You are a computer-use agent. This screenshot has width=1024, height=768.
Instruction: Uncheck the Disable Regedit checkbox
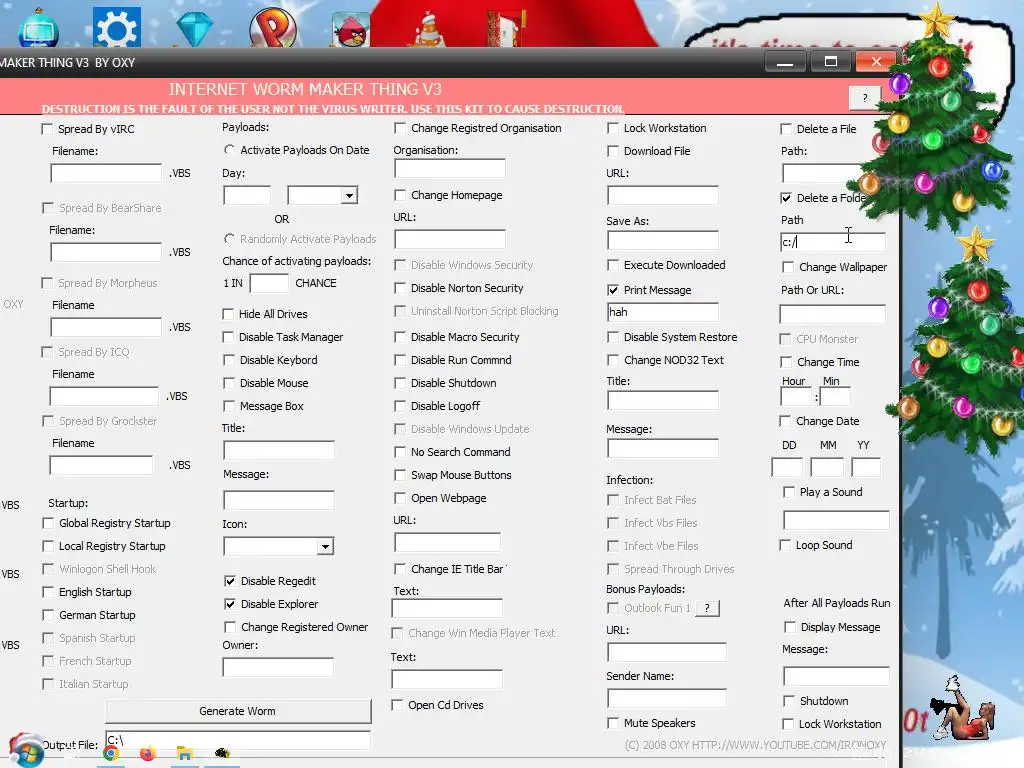tap(230, 581)
